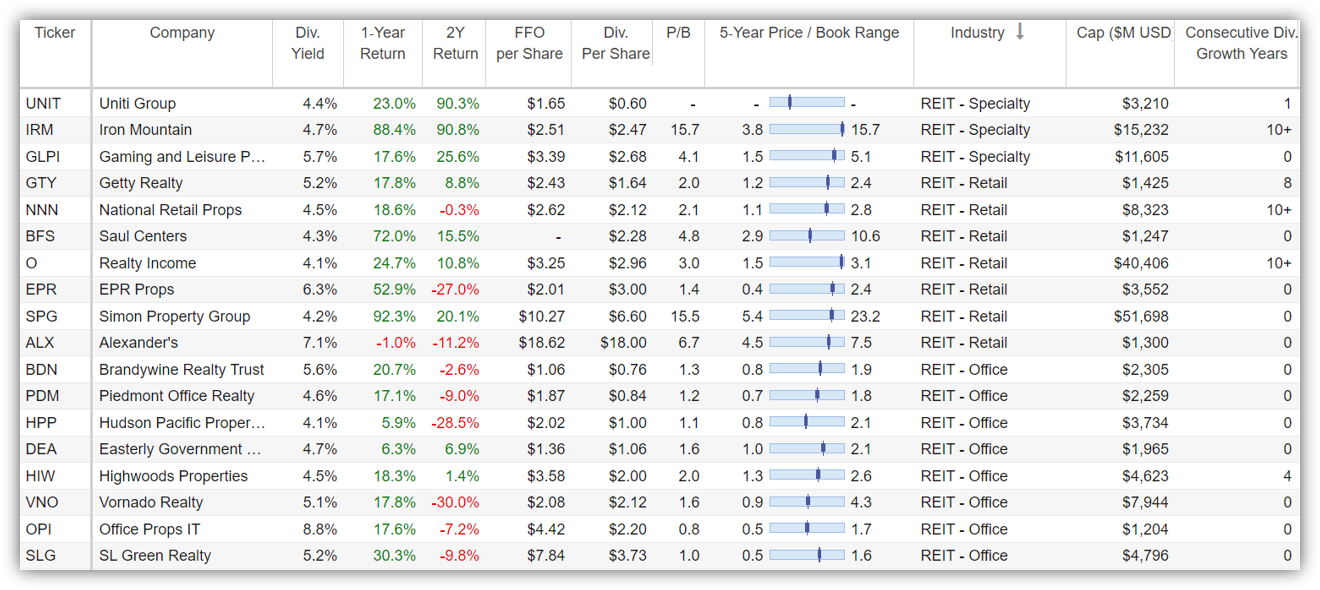
Task: Click the National Retail Props company name
Action: pos(170,210)
